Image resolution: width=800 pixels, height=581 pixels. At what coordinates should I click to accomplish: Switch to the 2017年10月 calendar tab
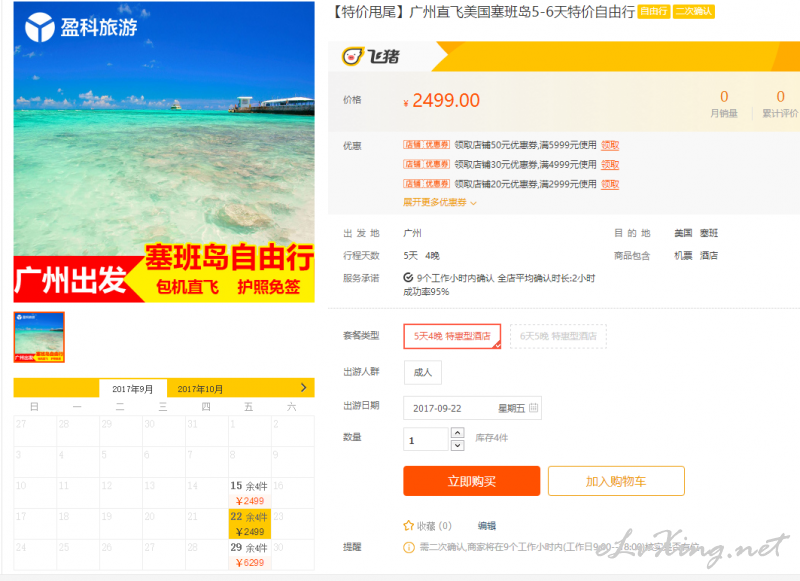pyautogui.click(x=200, y=389)
